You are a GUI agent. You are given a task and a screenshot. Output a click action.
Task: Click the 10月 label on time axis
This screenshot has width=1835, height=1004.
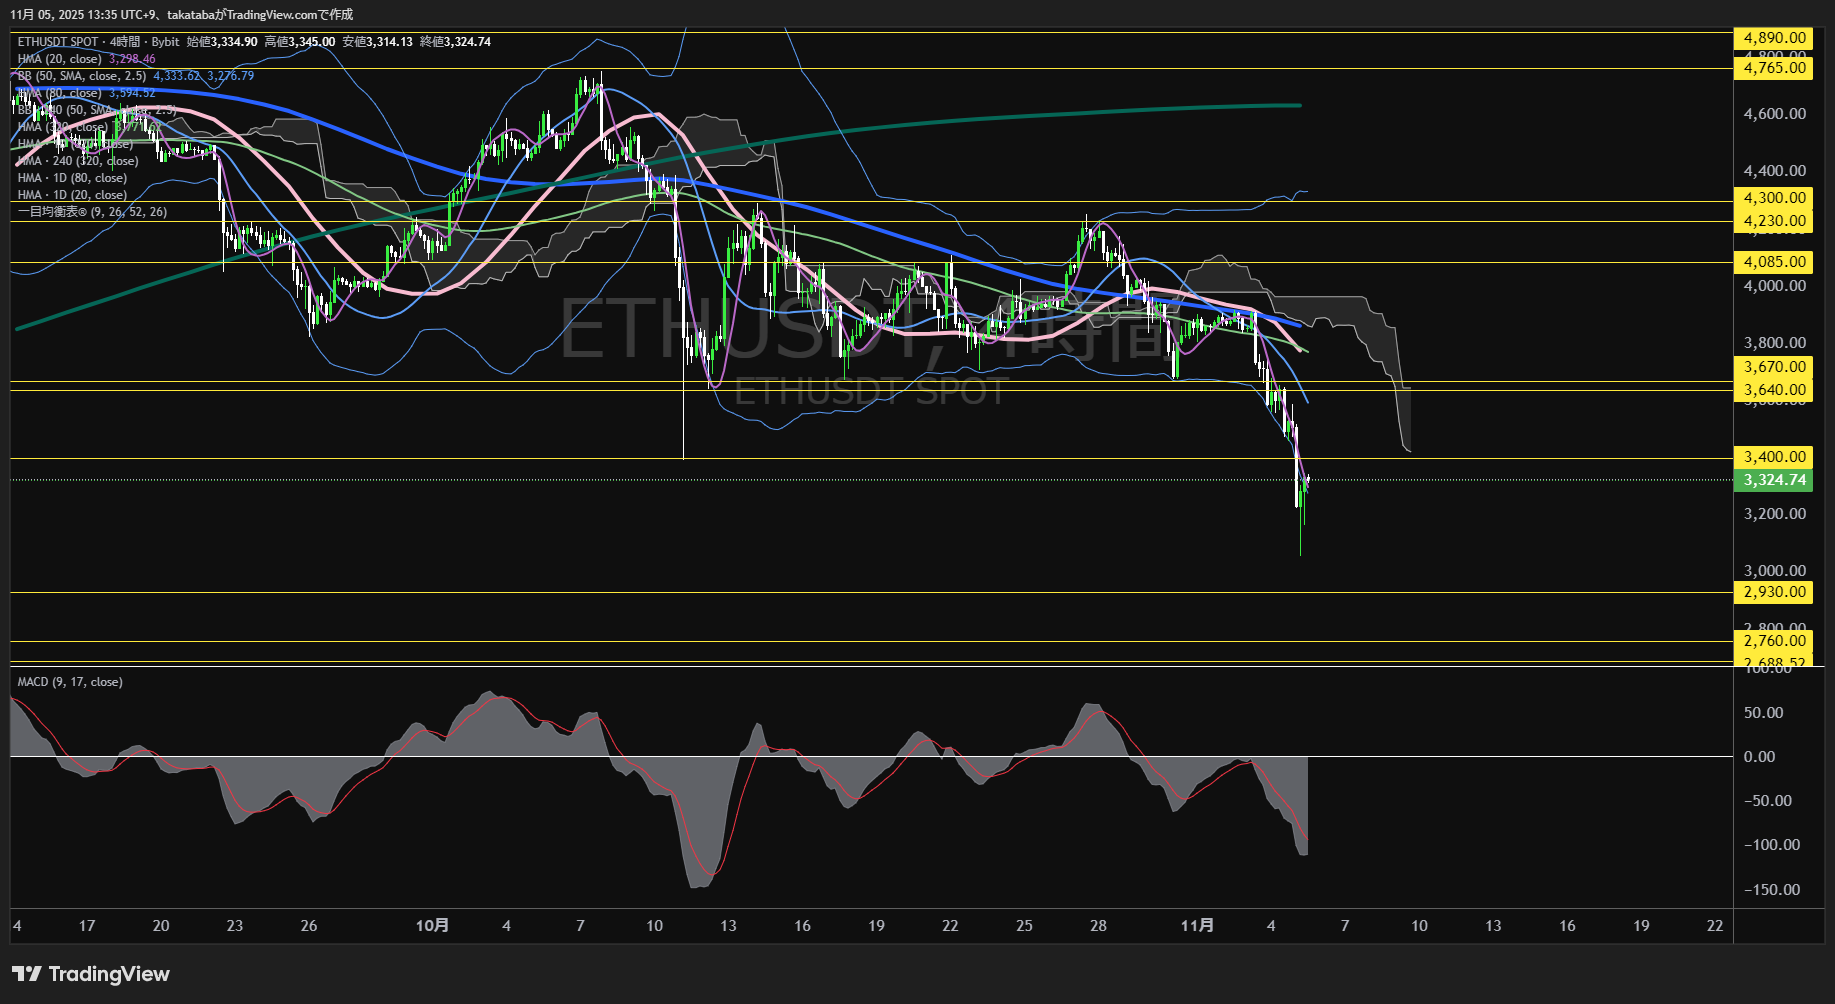pyautogui.click(x=432, y=926)
